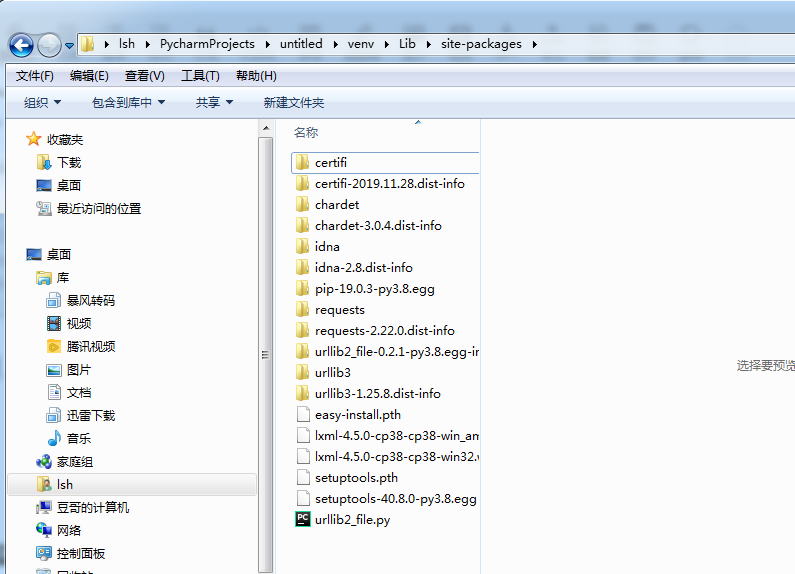
Task: Open the 包含到库中 dropdown
Action: (128, 103)
